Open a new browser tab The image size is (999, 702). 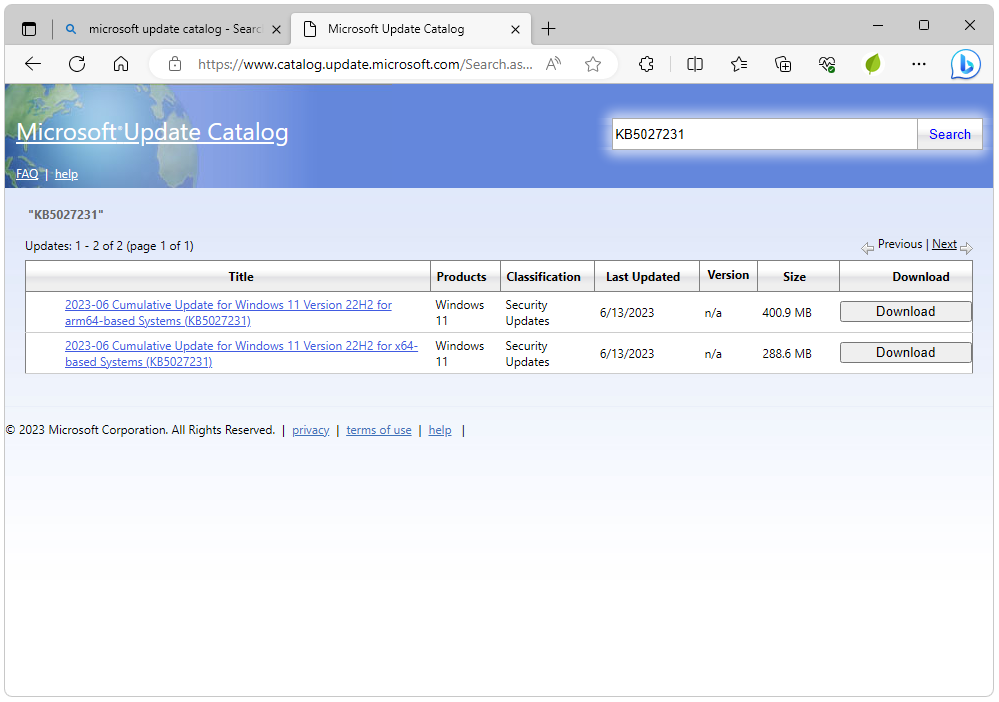point(548,29)
